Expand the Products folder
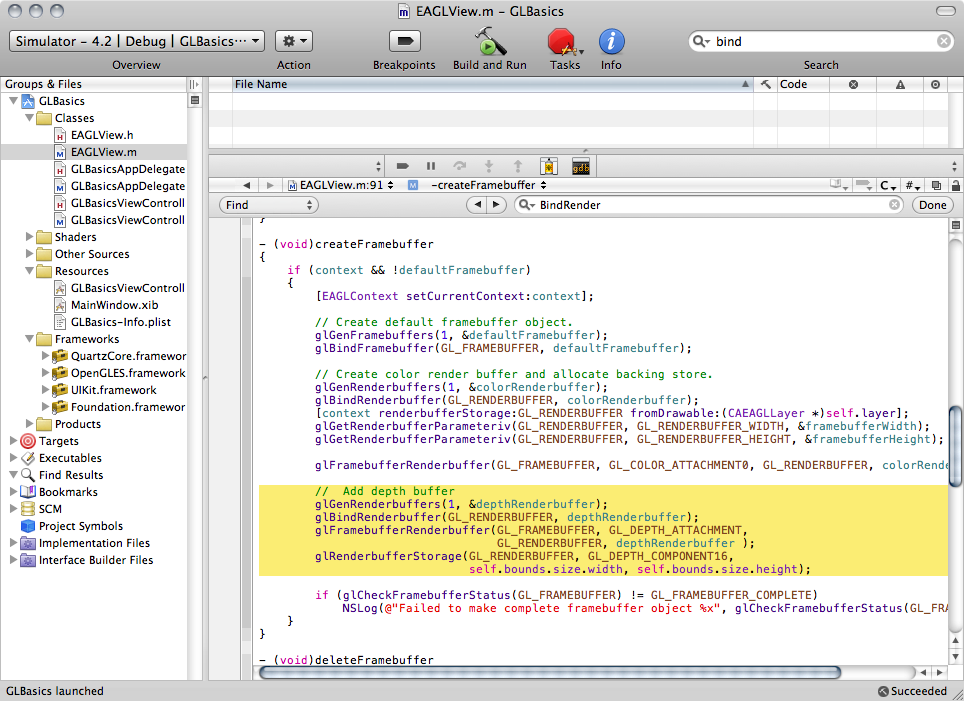This screenshot has width=964, height=701. pyautogui.click(x=30, y=424)
